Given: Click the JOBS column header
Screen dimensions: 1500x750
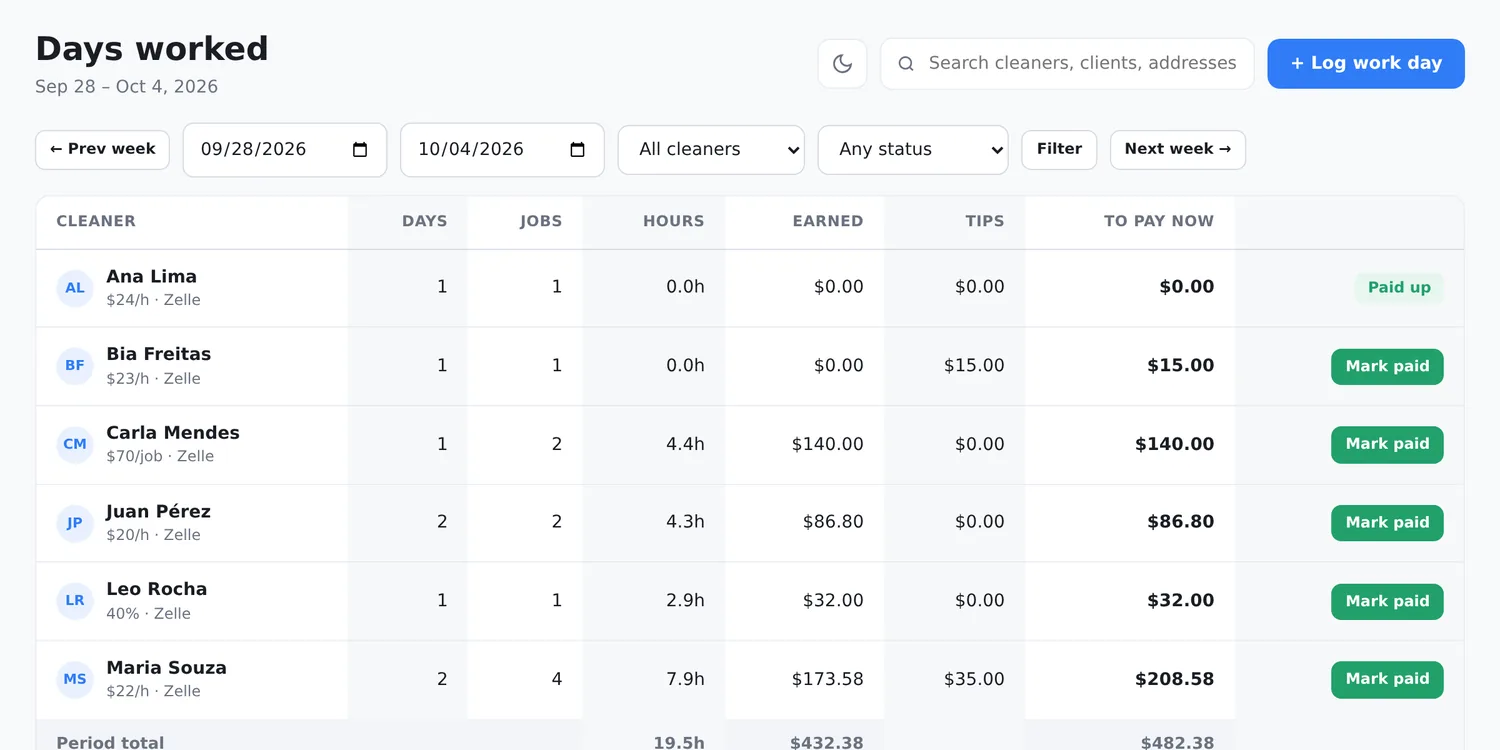Looking at the screenshot, I should tap(541, 222).
